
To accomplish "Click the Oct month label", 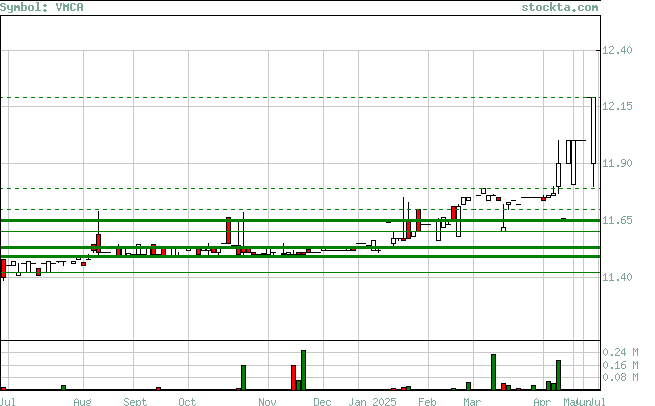I will [x=187, y=402].
